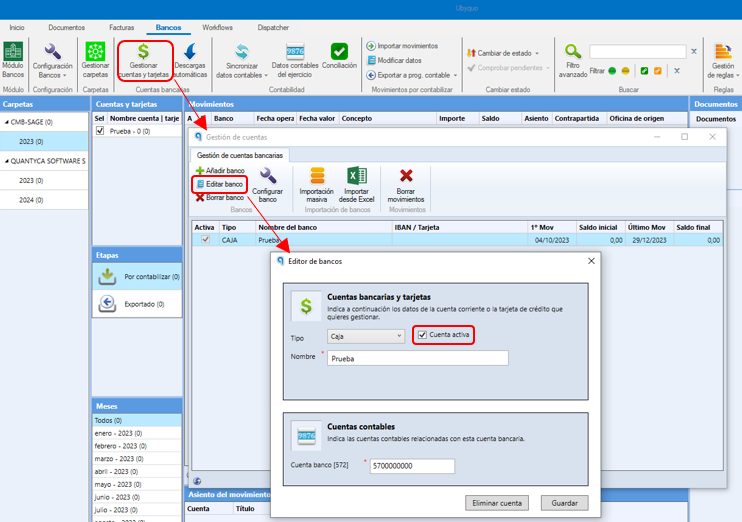The width and height of the screenshot is (742, 522).
Task: Select month marzo - 2023 (0)
Action: tap(137, 459)
